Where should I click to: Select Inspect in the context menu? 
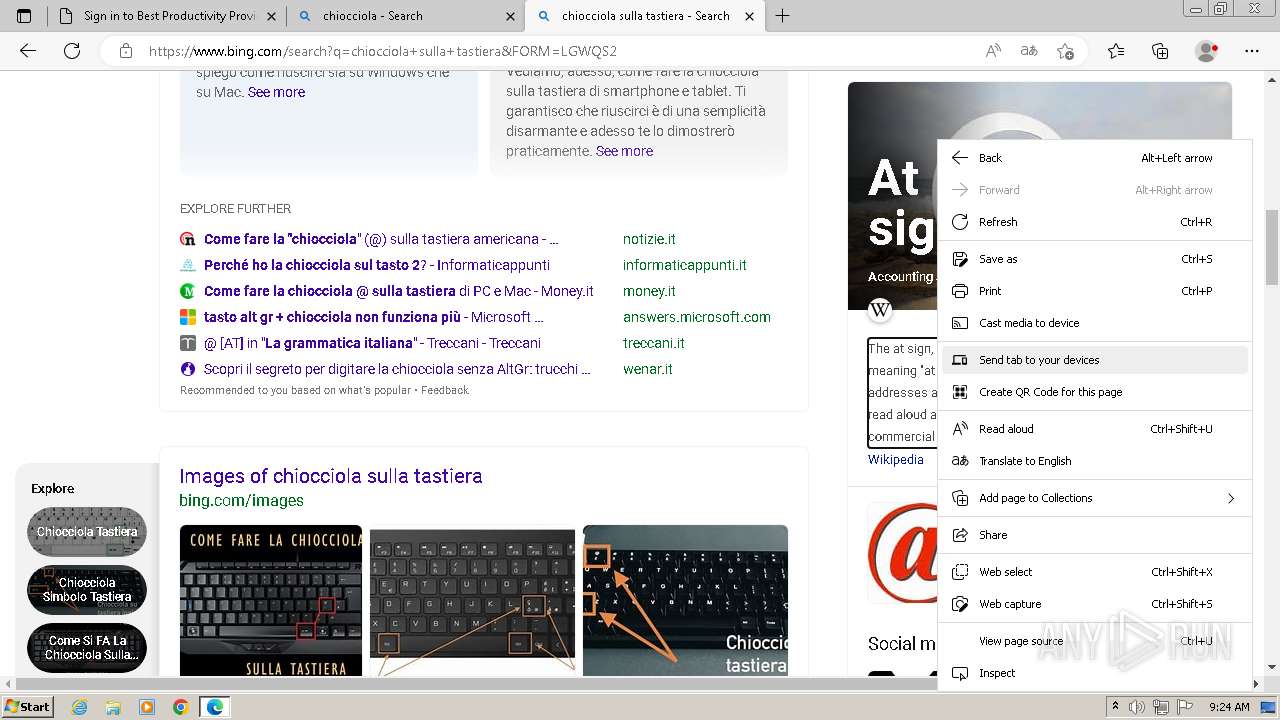(x=1095, y=673)
